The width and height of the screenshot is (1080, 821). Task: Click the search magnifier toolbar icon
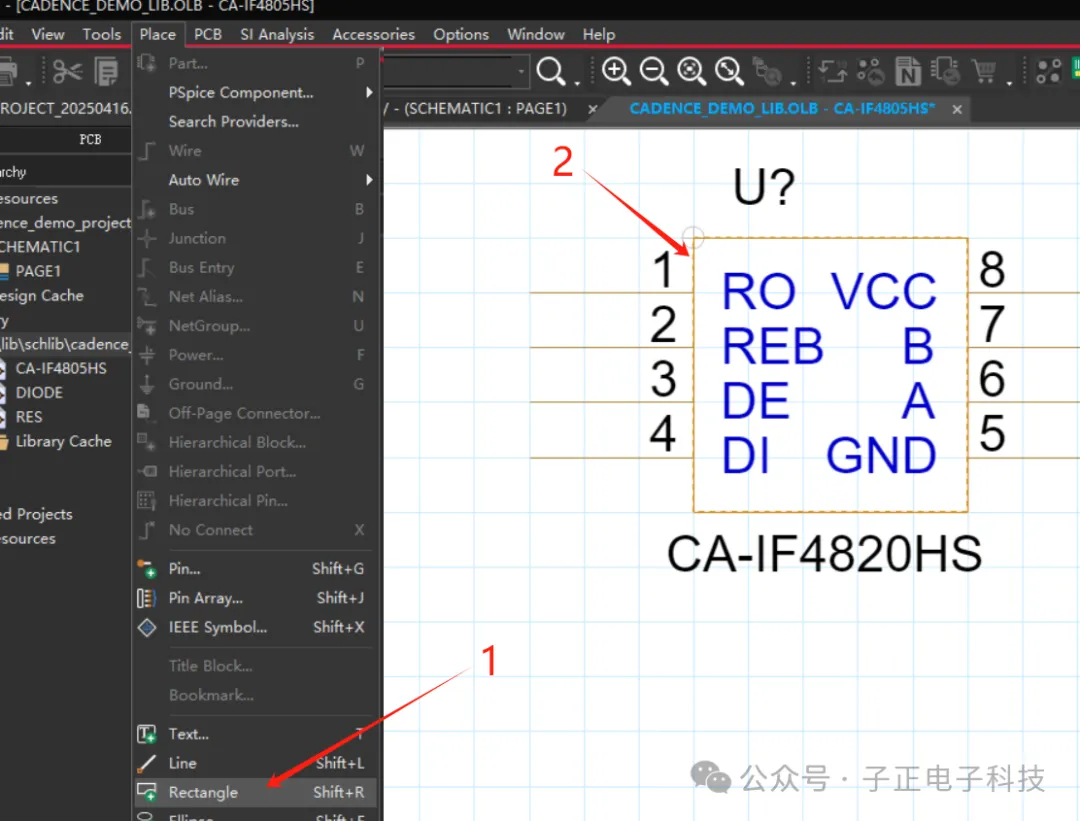click(550, 70)
